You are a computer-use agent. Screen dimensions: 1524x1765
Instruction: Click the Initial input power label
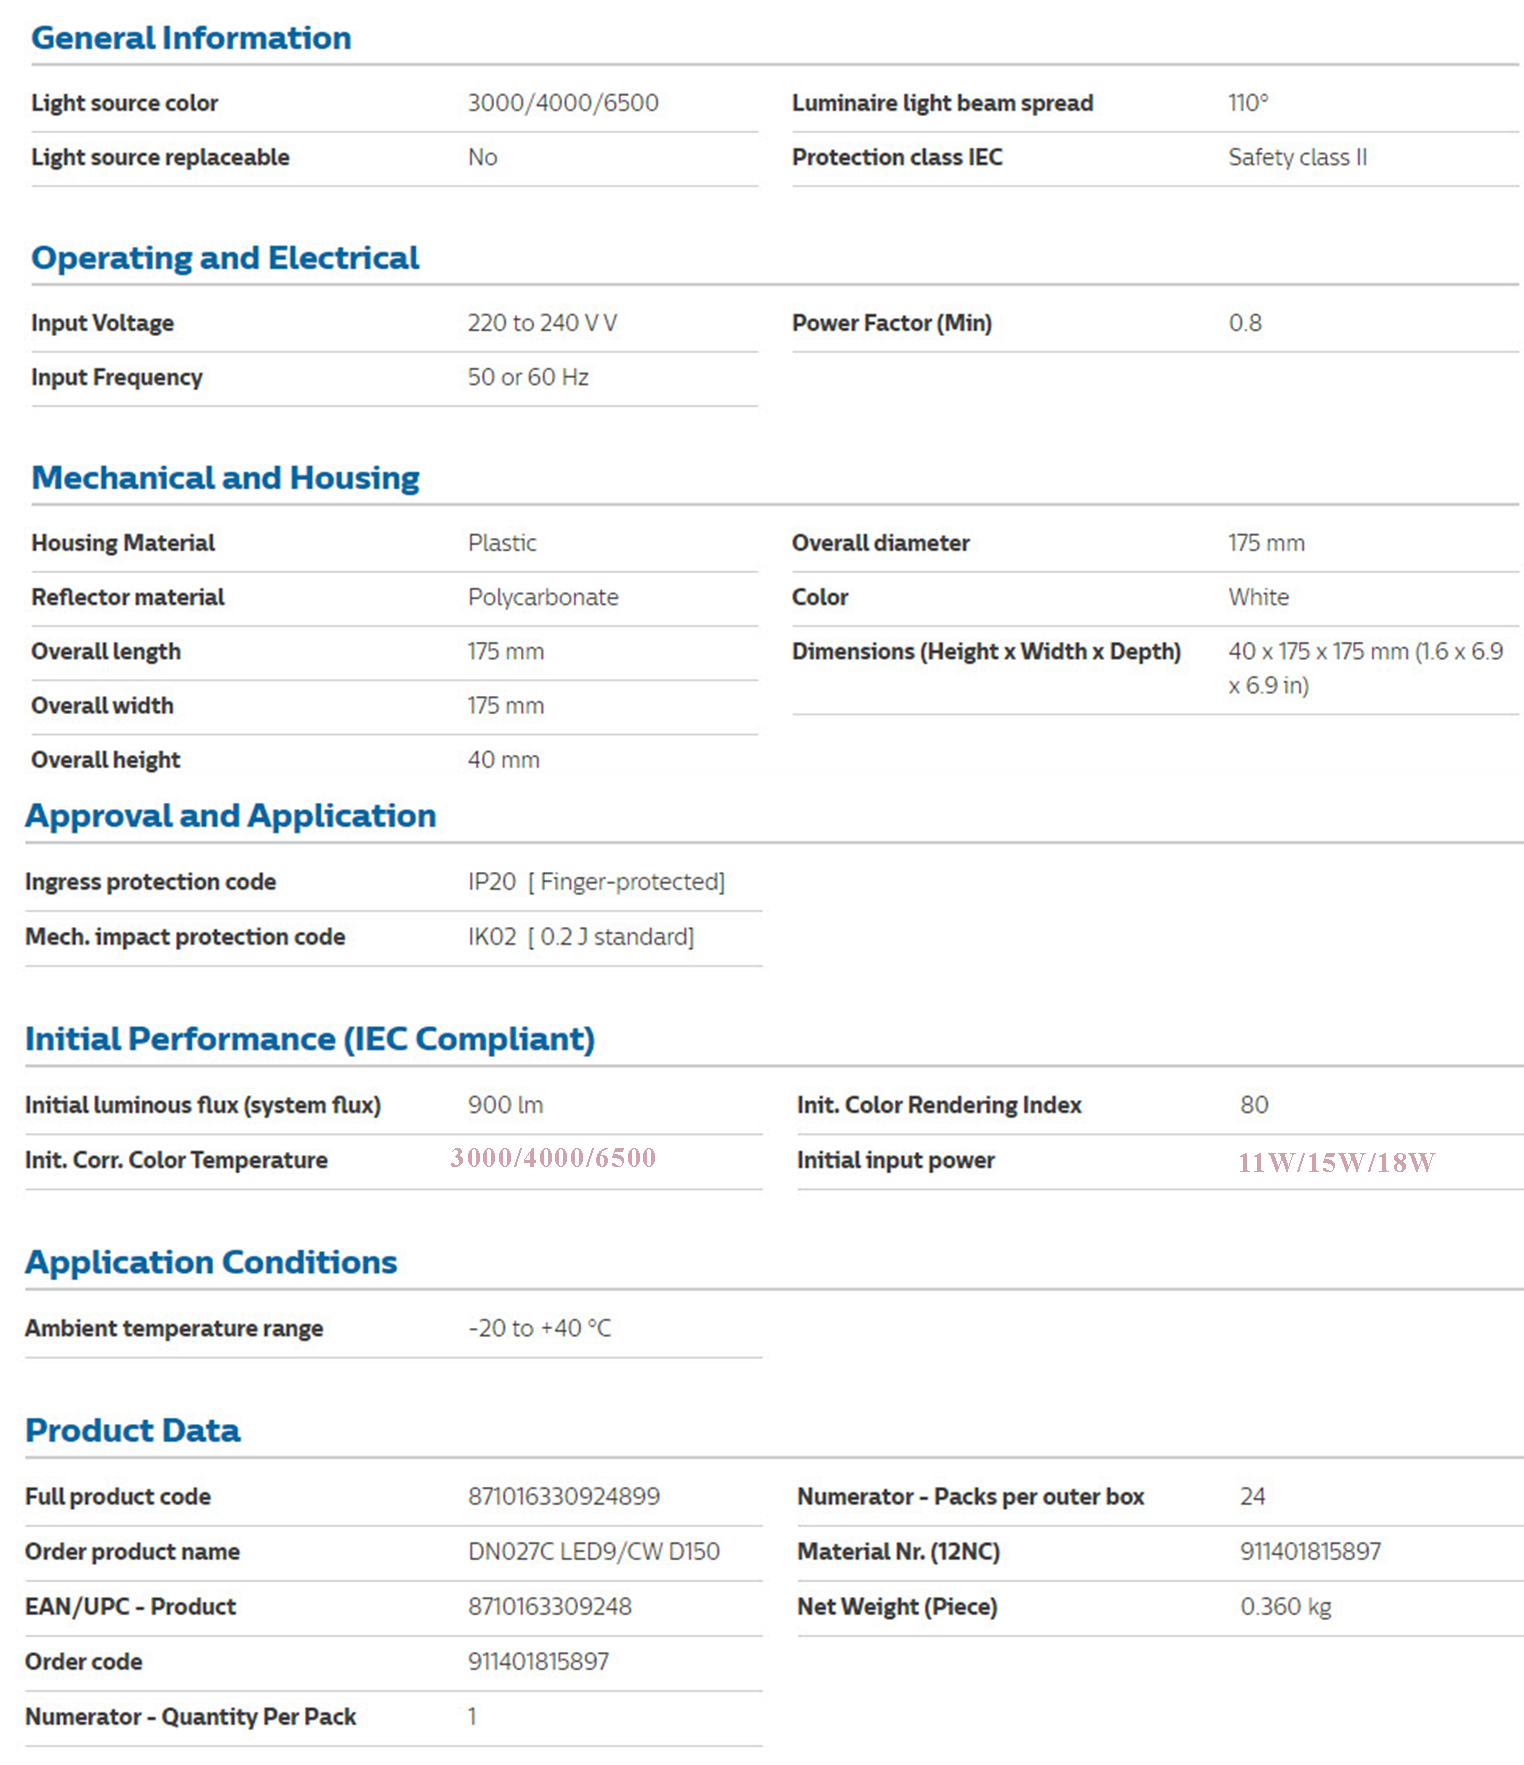coord(896,1160)
